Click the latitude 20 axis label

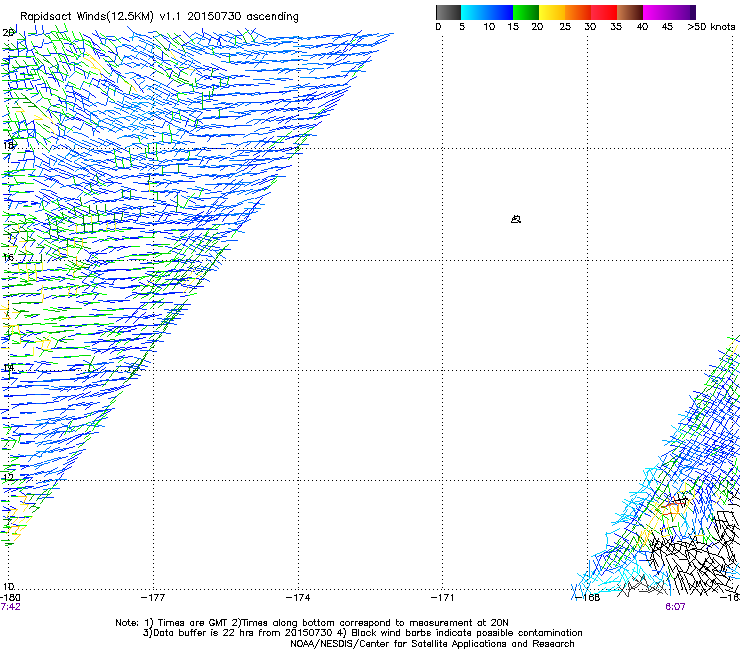pyautogui.click(x=8, y=33)
